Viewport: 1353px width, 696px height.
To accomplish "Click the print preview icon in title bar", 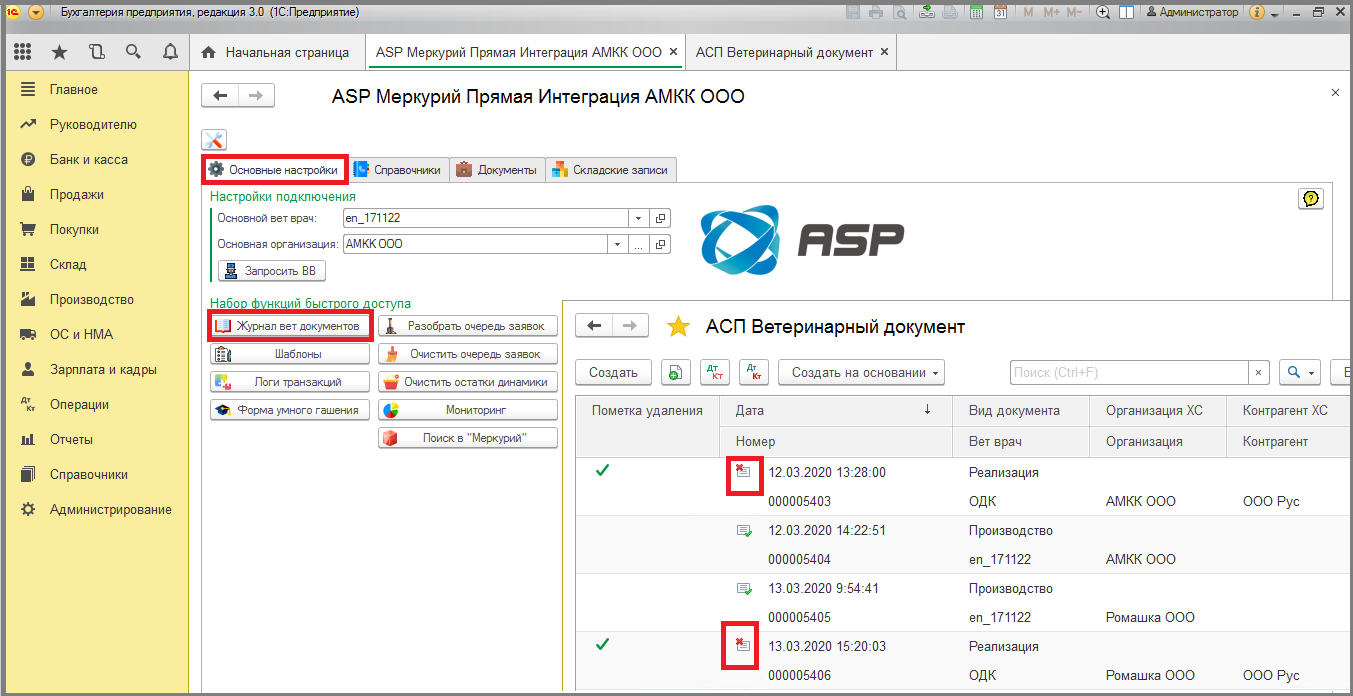I will coord(900,12).
